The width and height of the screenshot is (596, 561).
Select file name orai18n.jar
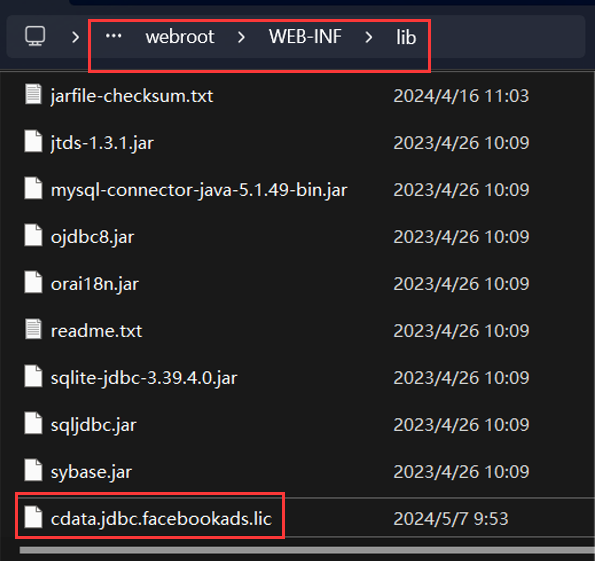95,284
